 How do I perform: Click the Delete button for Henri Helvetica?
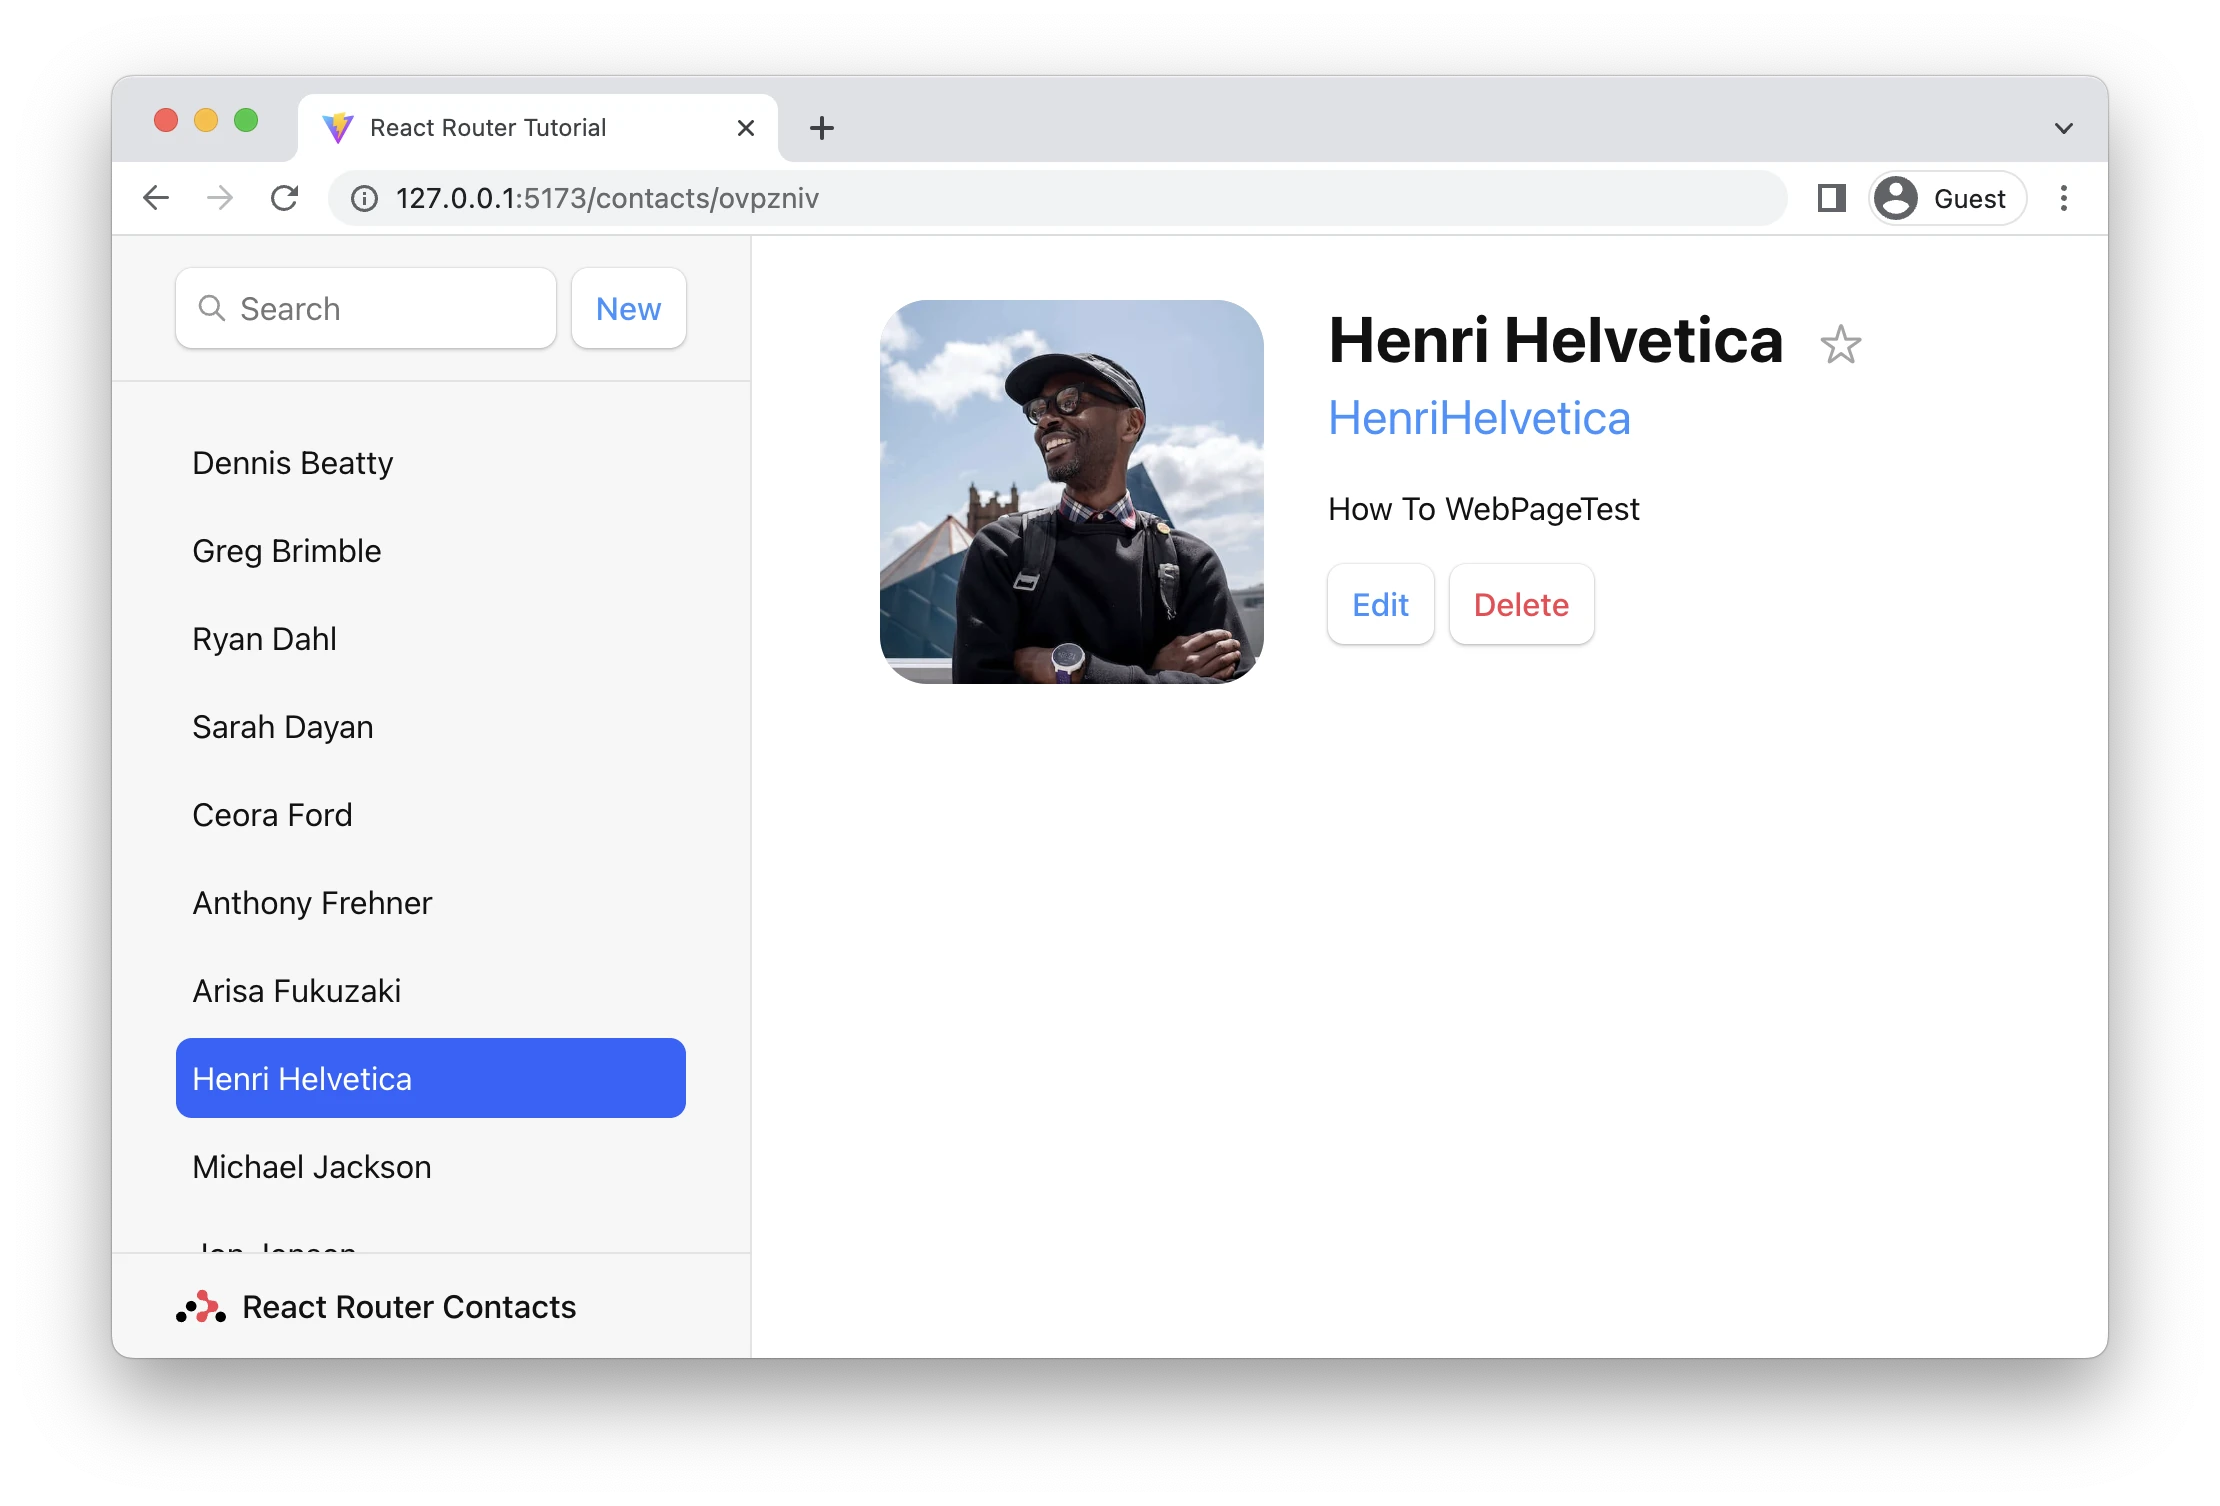coord(1519,605)
